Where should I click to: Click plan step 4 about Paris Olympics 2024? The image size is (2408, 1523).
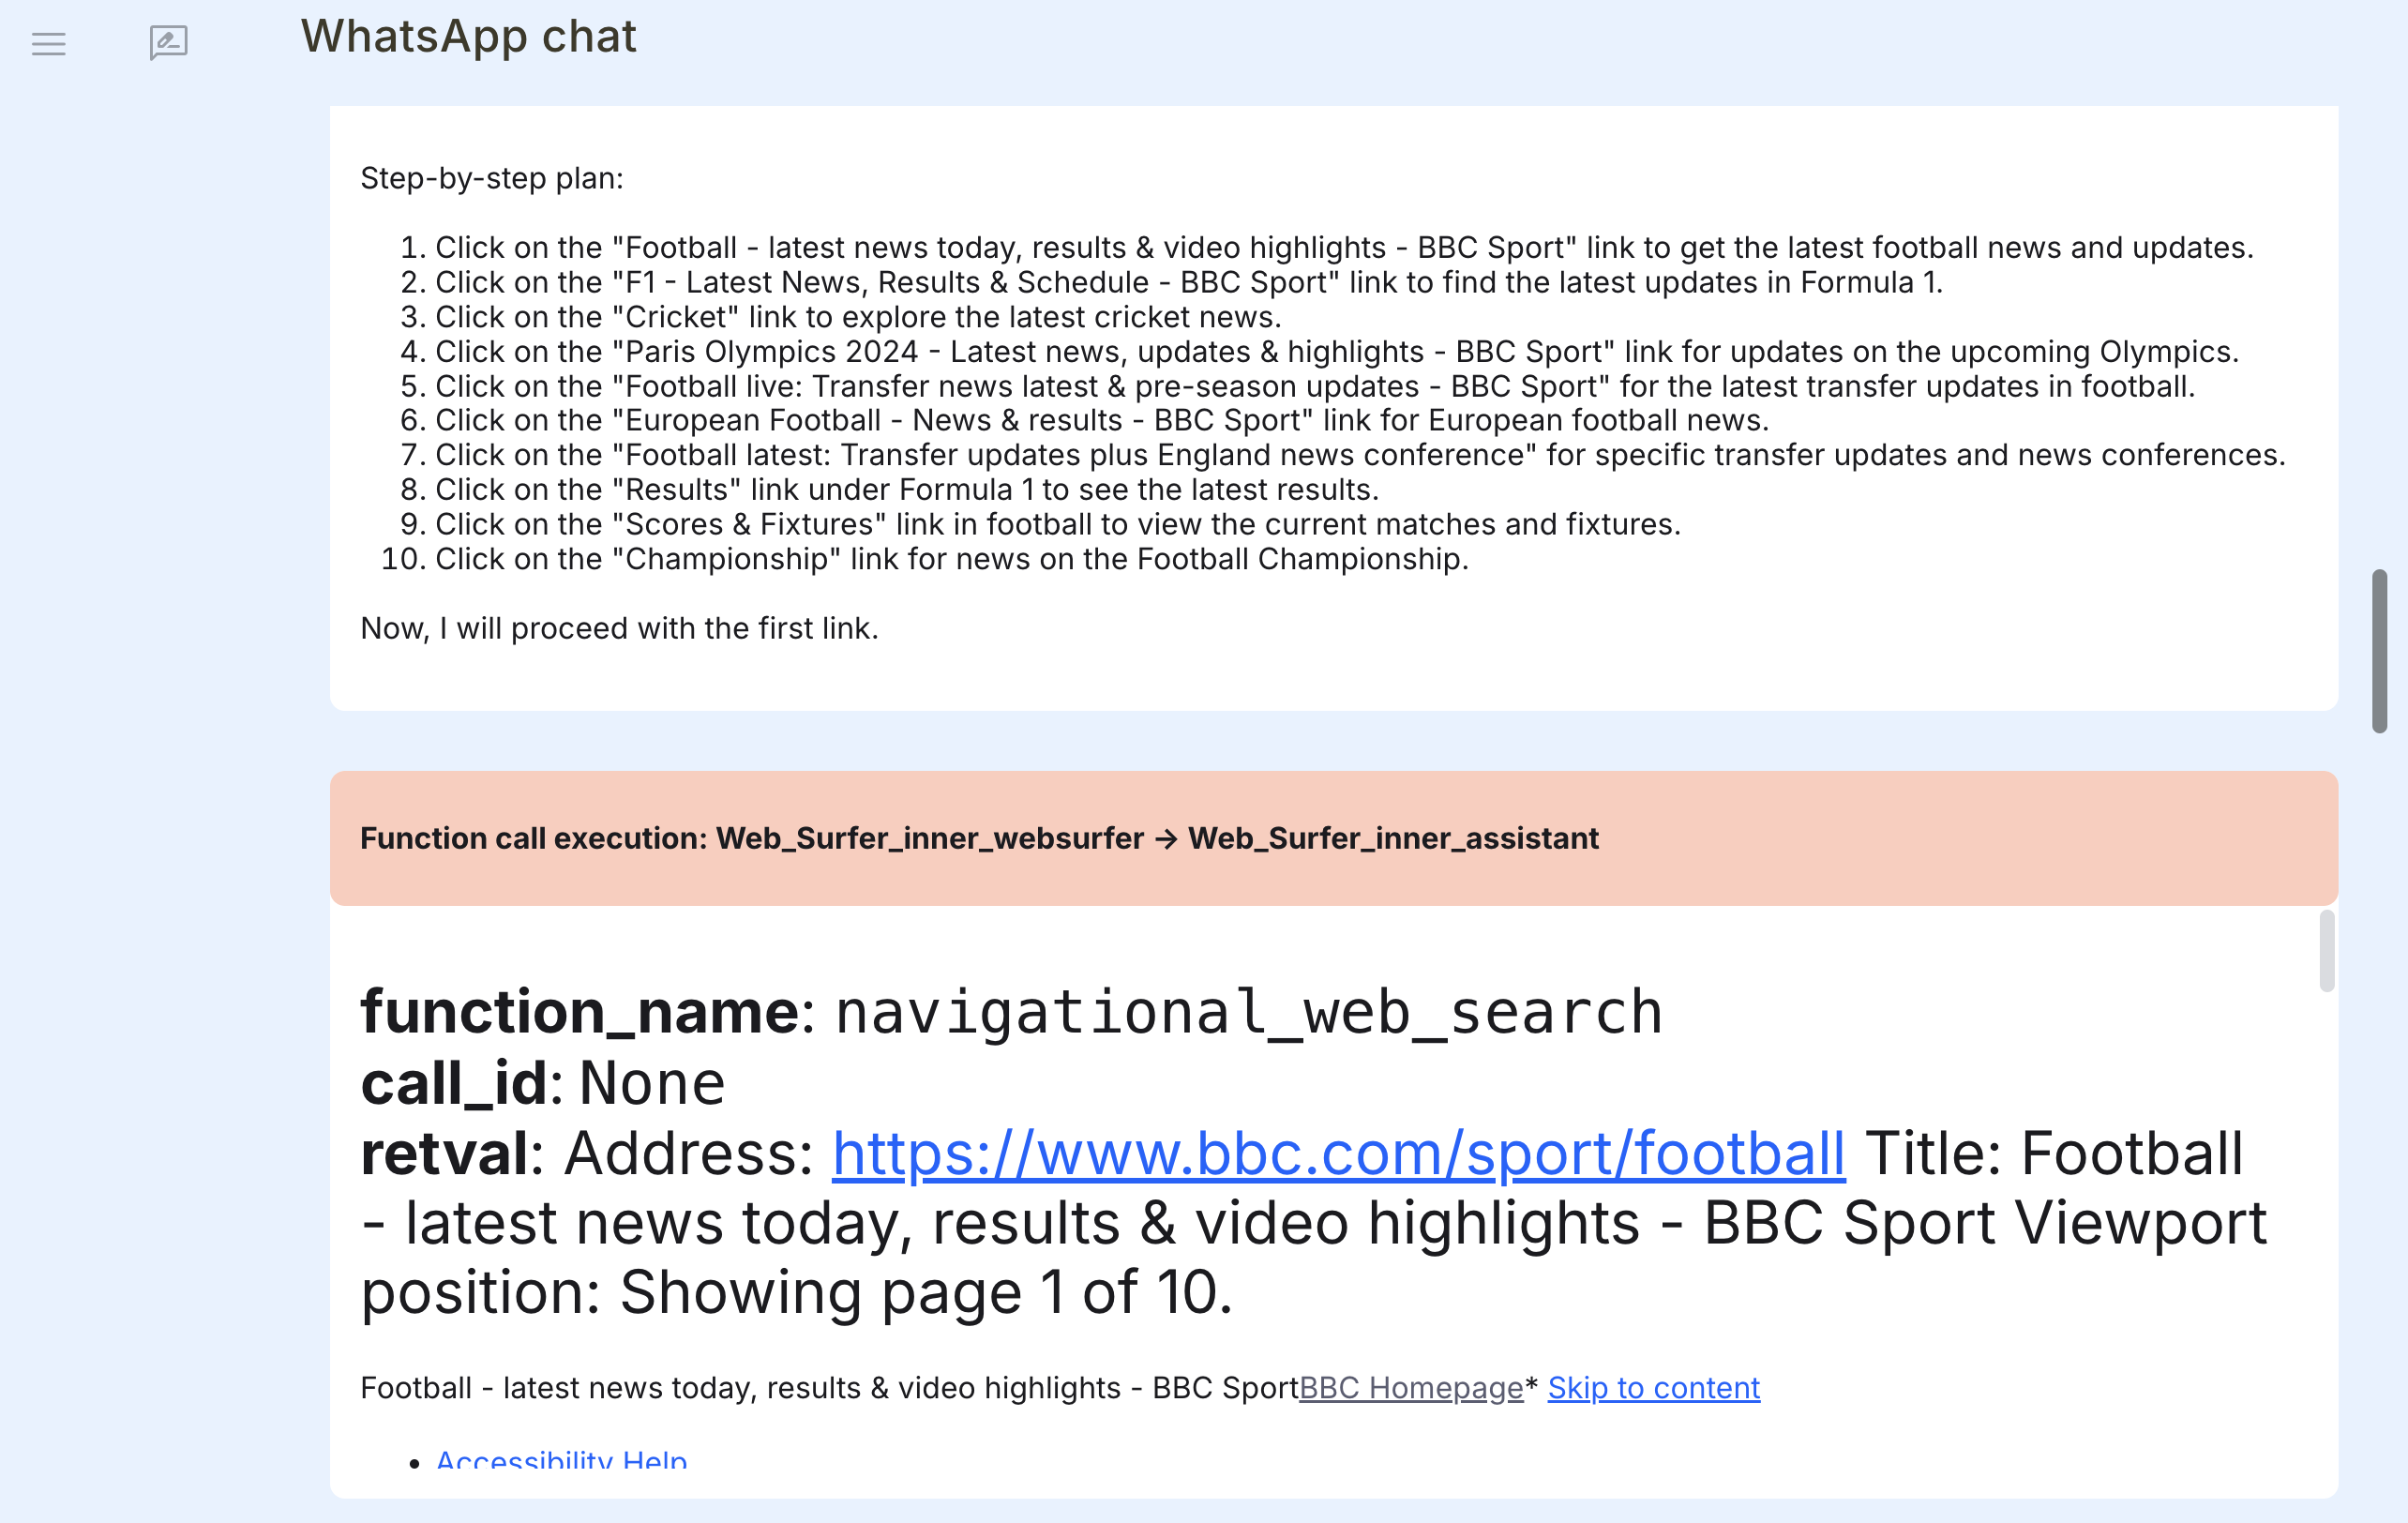[1336, 352]
